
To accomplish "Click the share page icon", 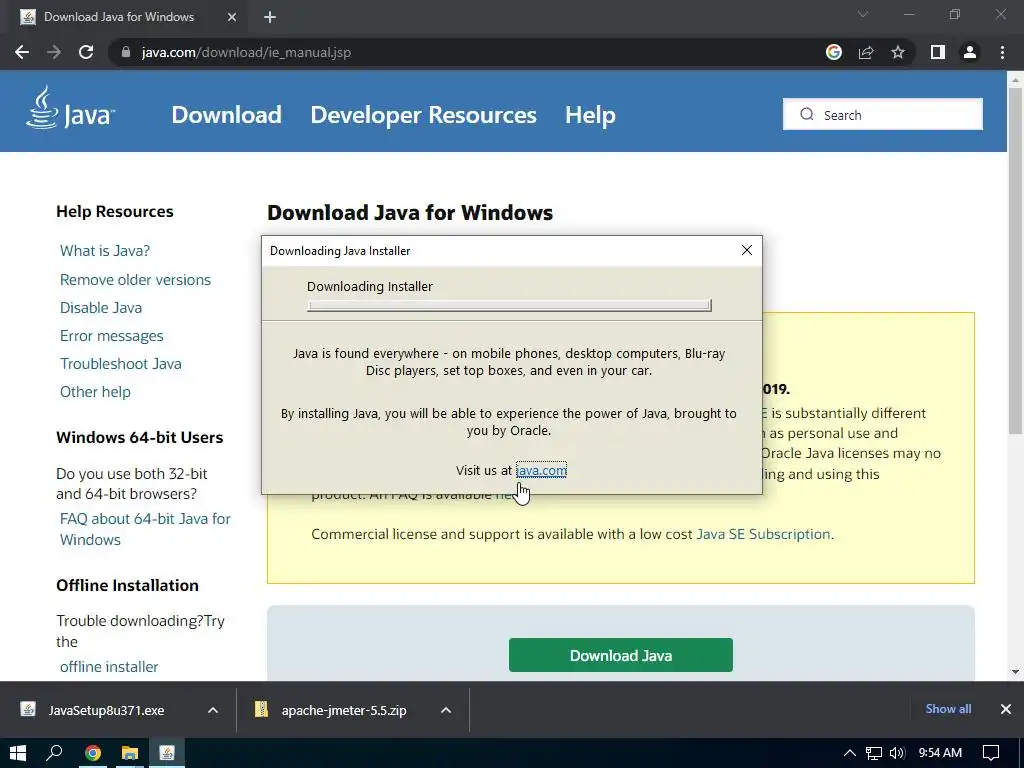I will click(x=866, y=52).
